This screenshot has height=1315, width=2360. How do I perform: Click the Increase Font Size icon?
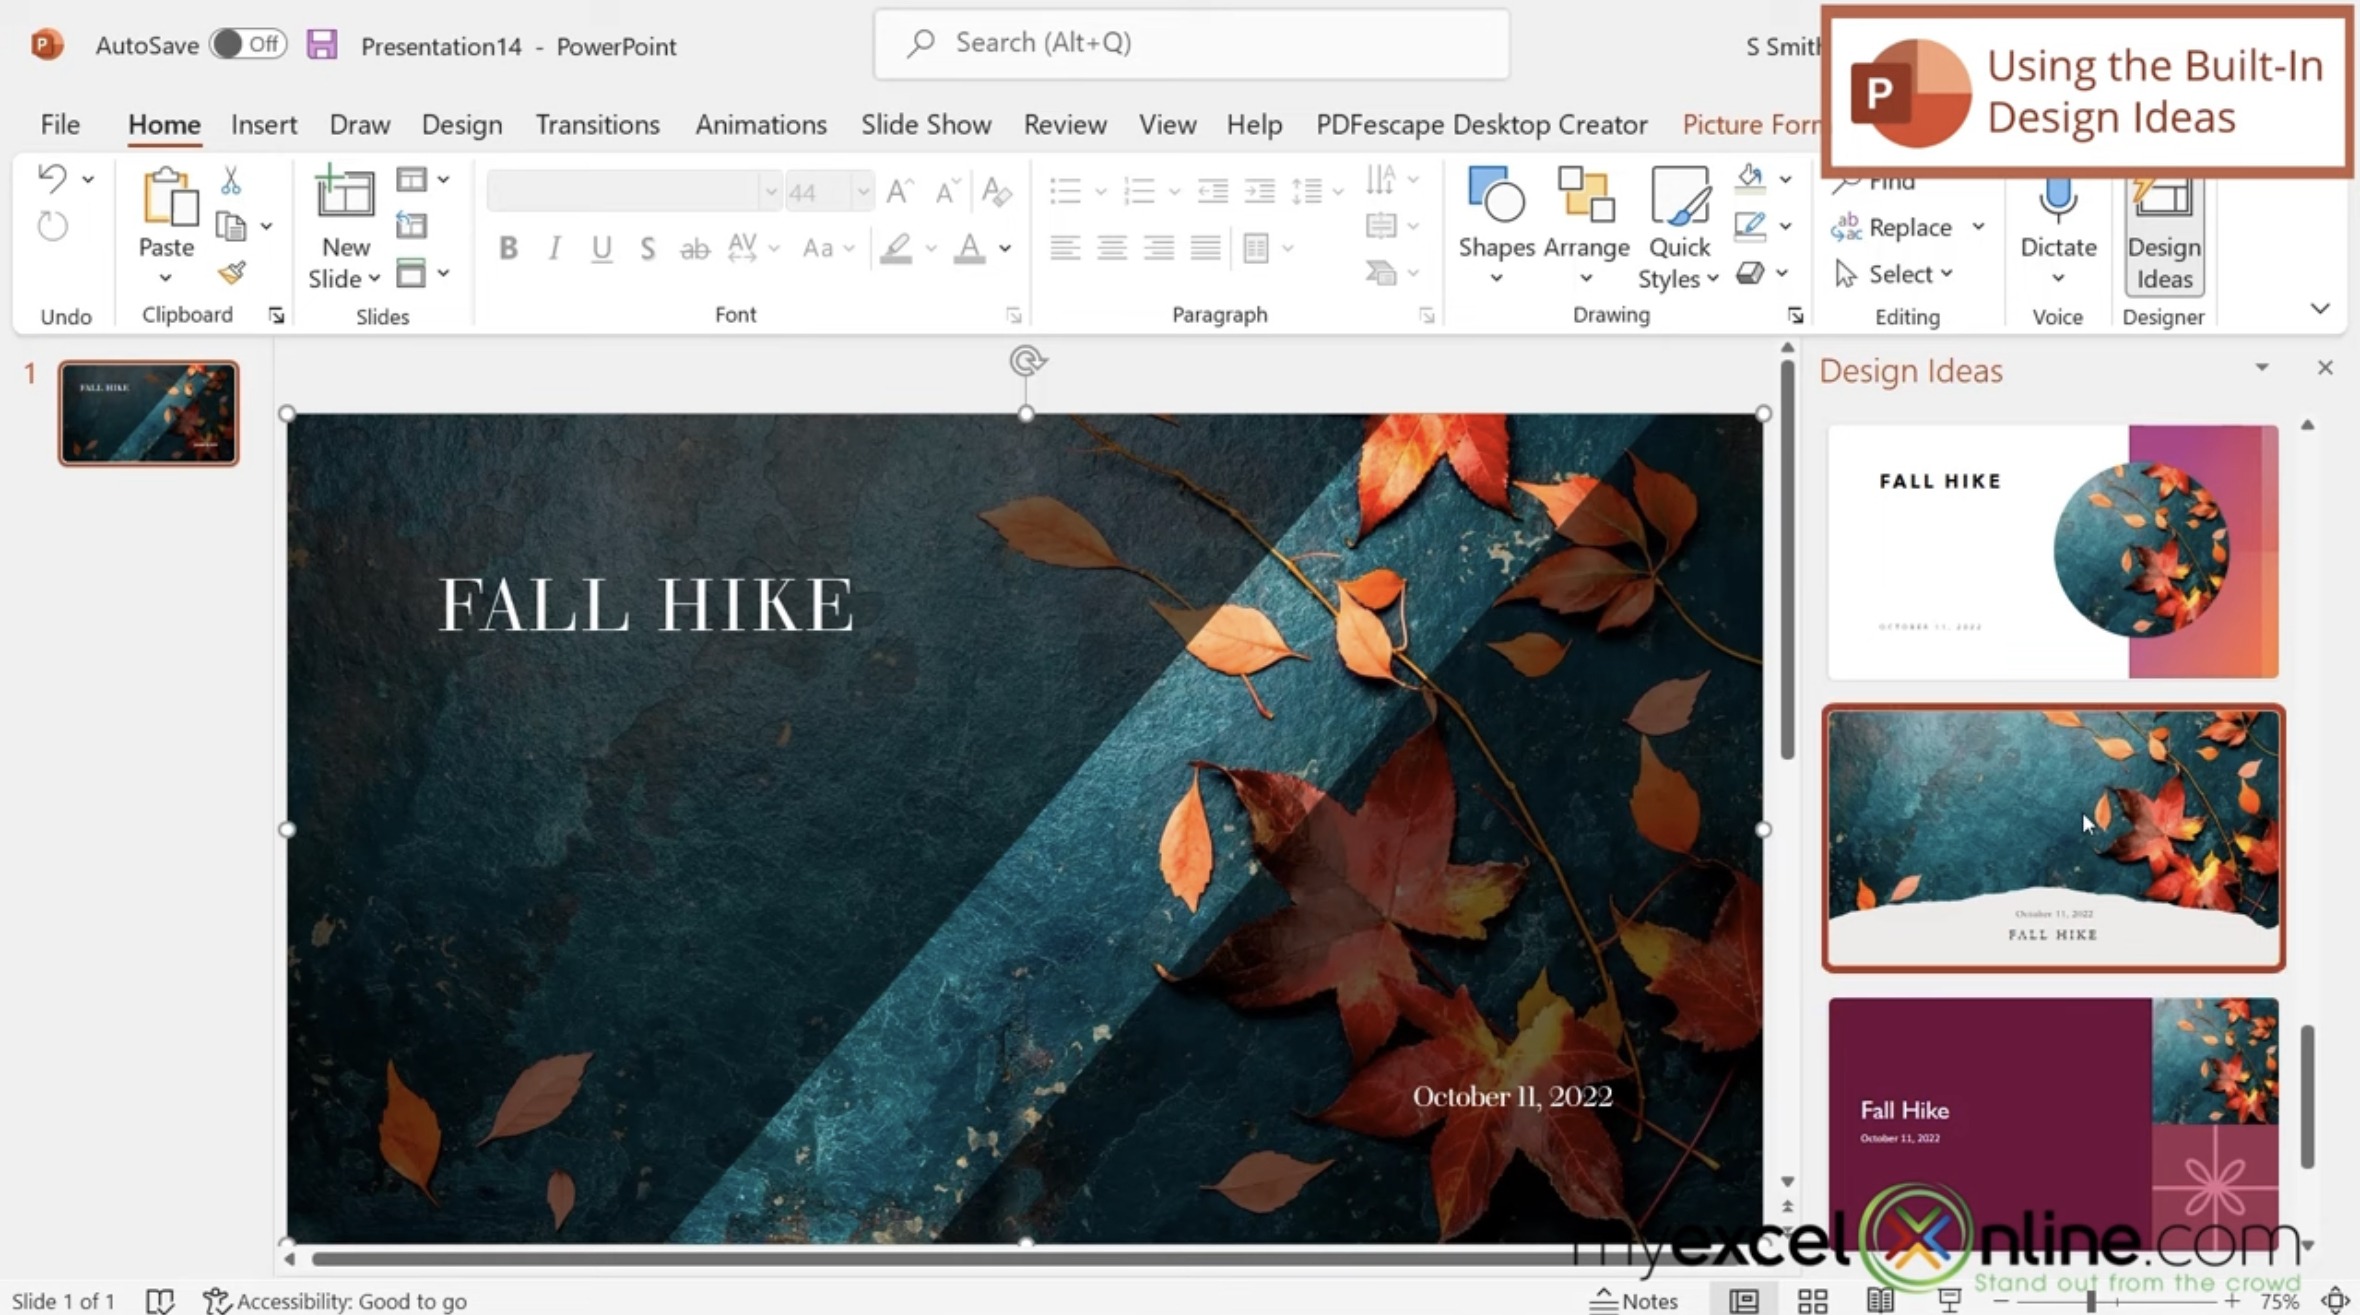[900, 191]
